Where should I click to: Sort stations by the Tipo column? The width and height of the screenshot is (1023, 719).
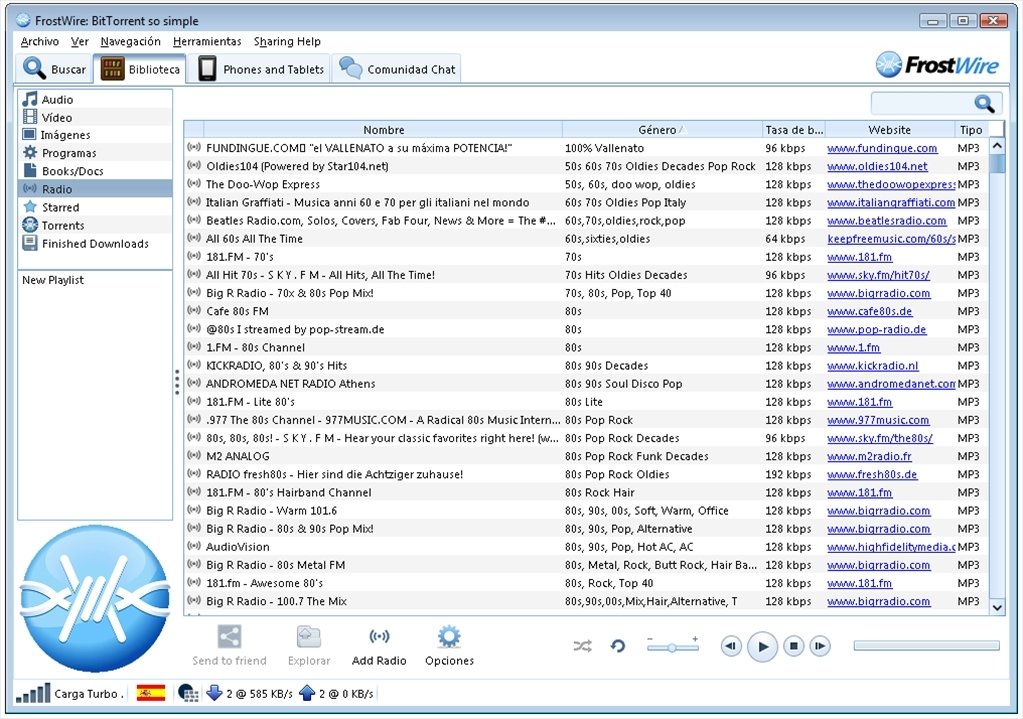coord(971,130)
